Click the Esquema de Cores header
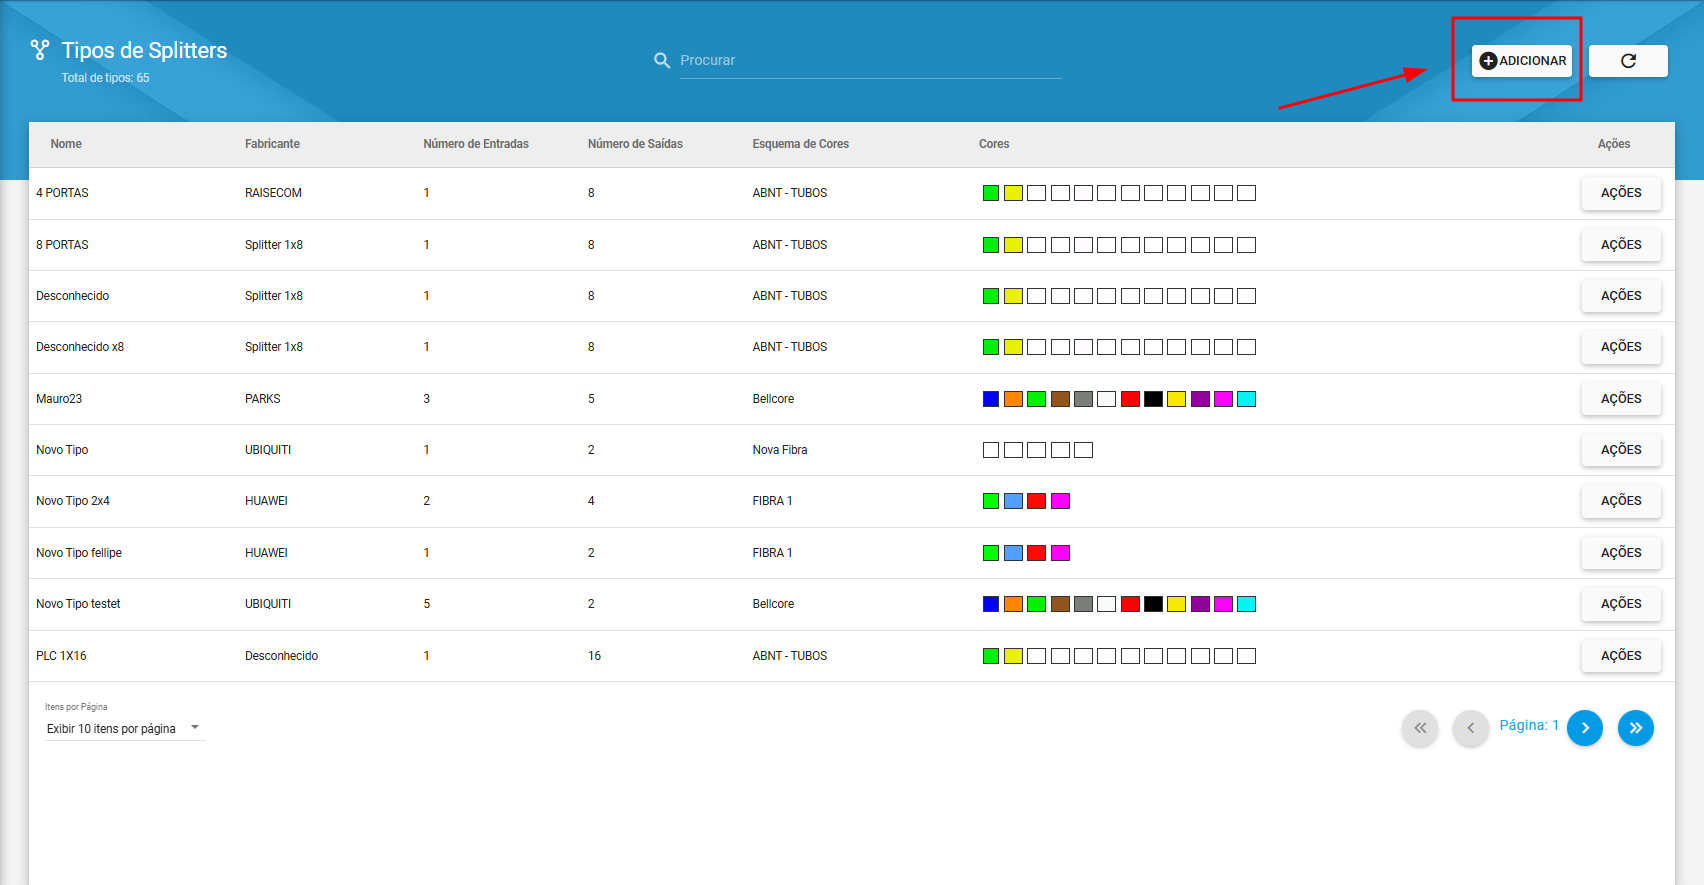Viewport: 1704px width, 885px height. coord(800,144)
